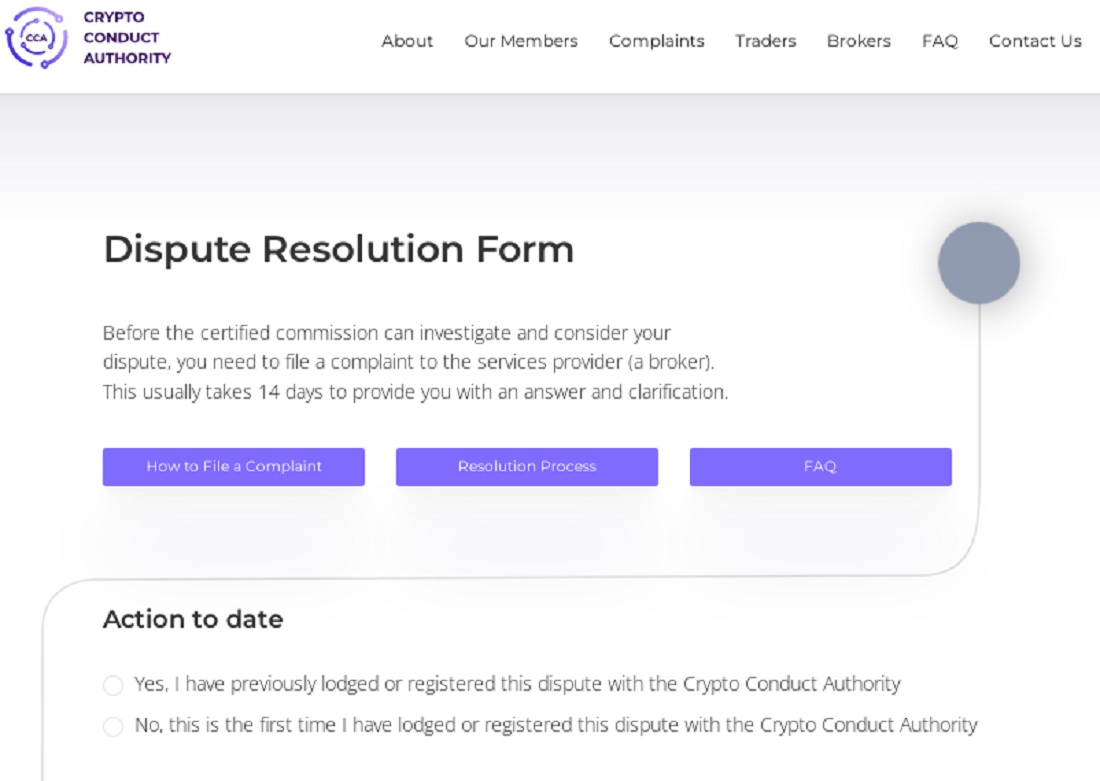1100x781 pixels.
Task: Open FAQ in the top navigation
Action: coord(940,41)
